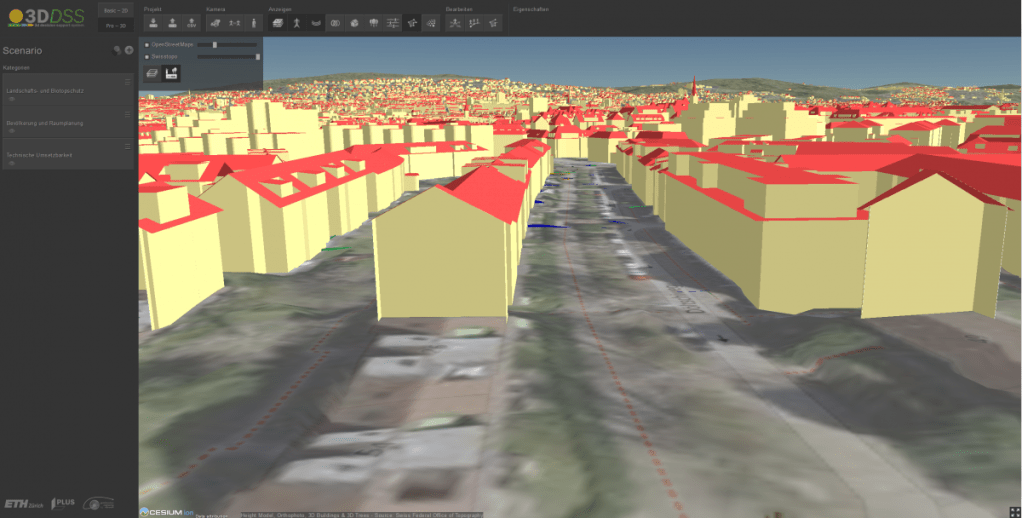
Task: Click the sliders settings icon under Anzeigen
Action: (x=392, y=23)
